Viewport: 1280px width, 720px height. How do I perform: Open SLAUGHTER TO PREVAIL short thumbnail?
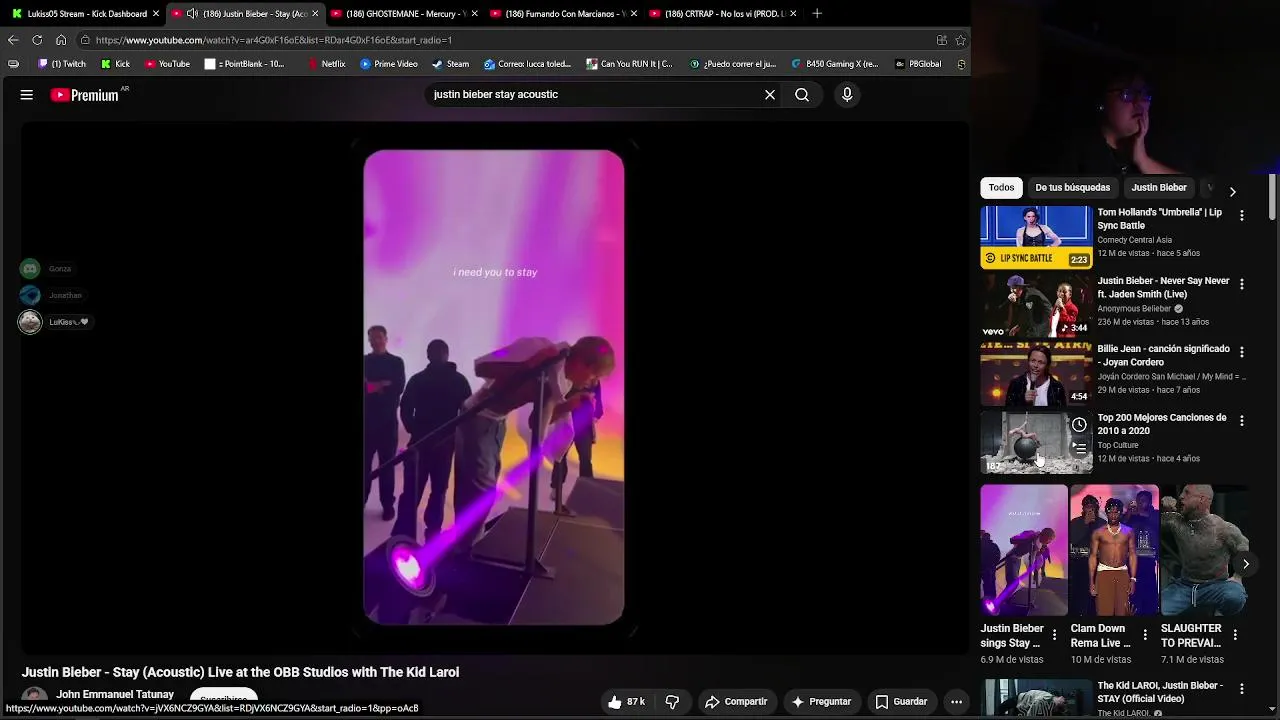[x=1204, y=550]
